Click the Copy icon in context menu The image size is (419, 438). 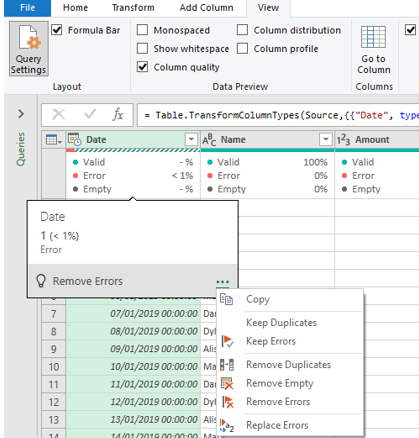click(227, 299)
